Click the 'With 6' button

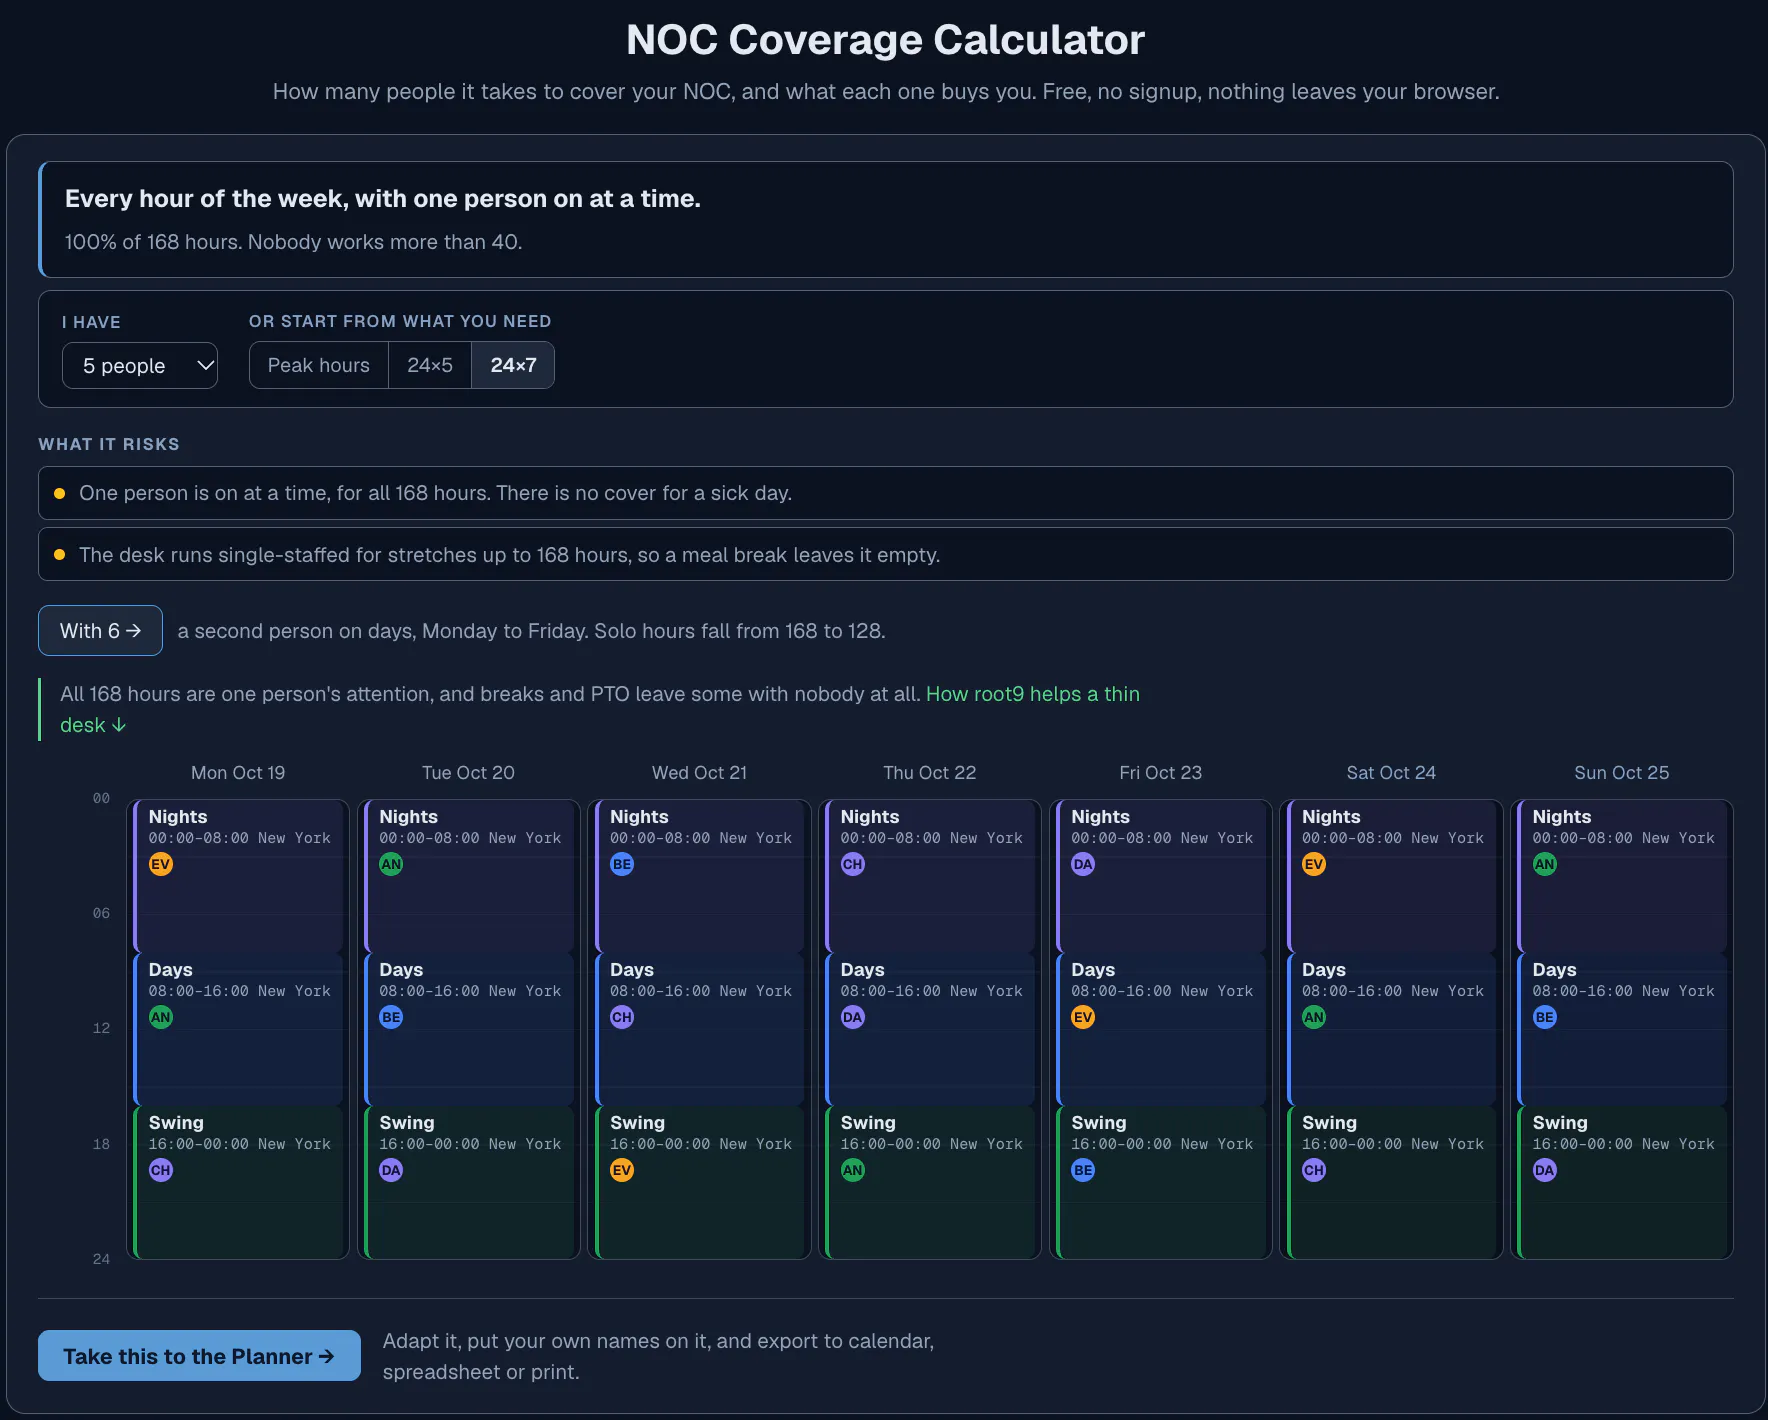coord(100,631)
